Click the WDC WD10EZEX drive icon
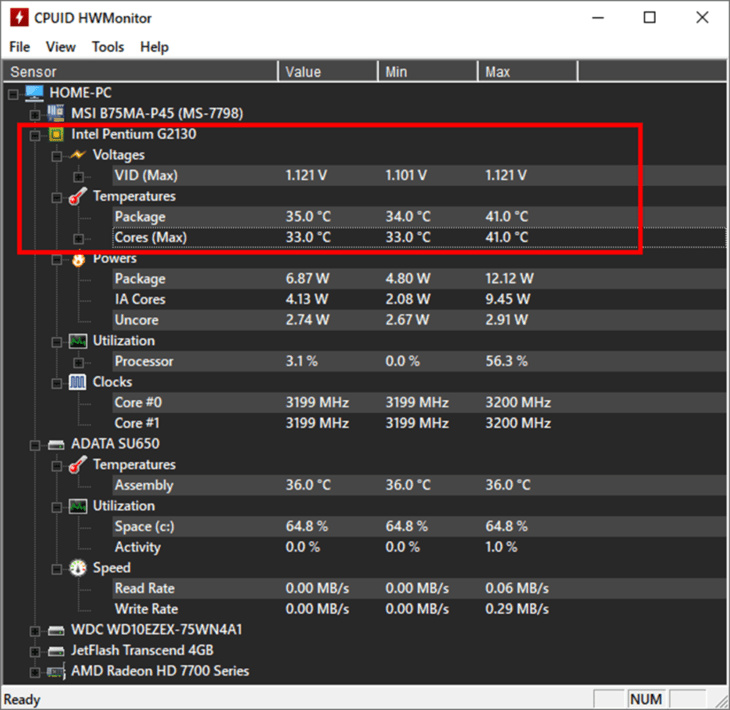Screen dimensions: 730x710 click(56, 630)
